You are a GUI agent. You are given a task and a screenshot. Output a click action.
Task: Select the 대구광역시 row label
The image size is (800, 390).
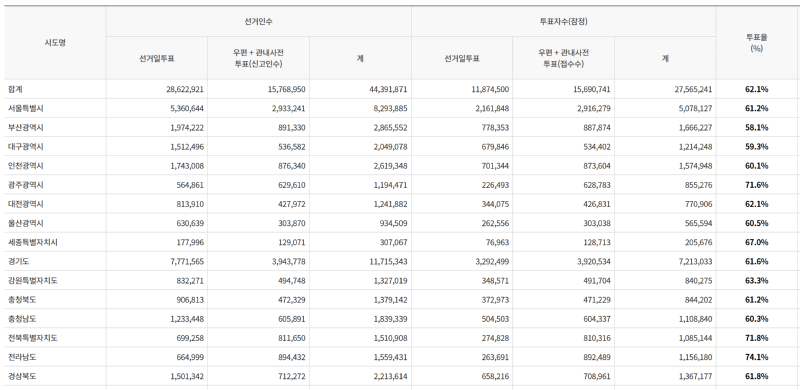26,147
